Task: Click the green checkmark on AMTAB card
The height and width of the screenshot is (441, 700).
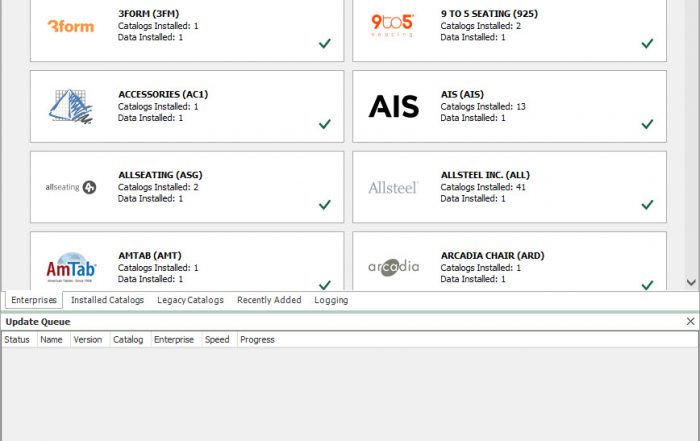Action: click(325, 285)
